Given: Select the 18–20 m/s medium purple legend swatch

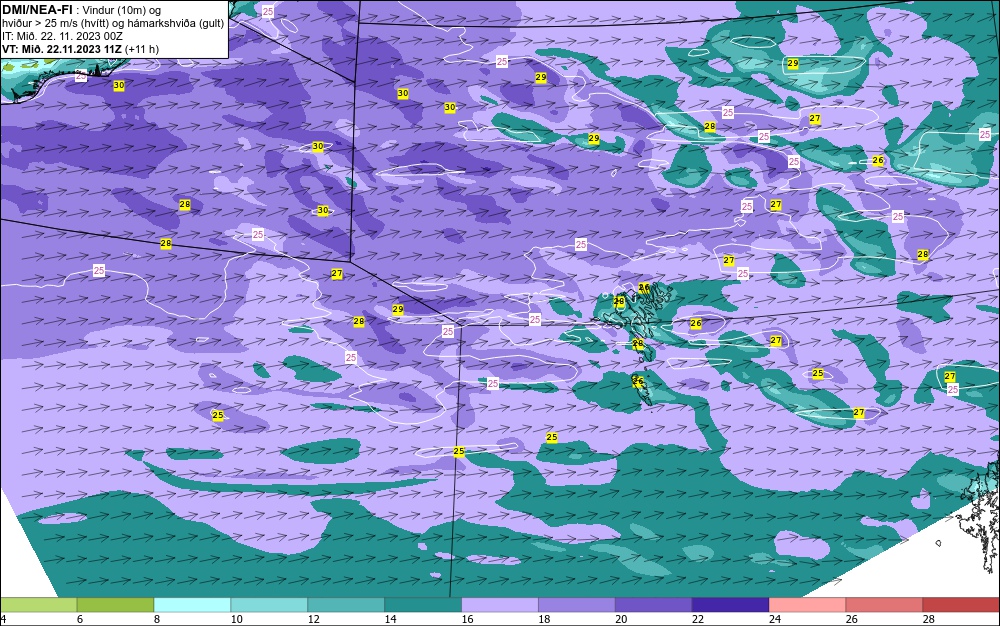Looking at the screenshot, I should point(577,605).
